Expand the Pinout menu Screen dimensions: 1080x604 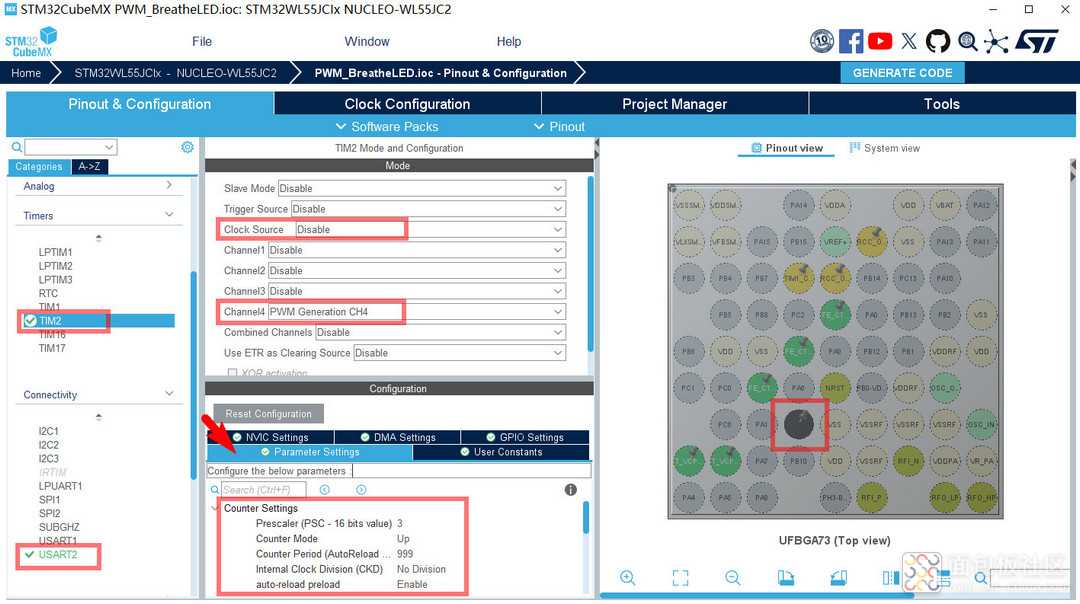point(559,127)
